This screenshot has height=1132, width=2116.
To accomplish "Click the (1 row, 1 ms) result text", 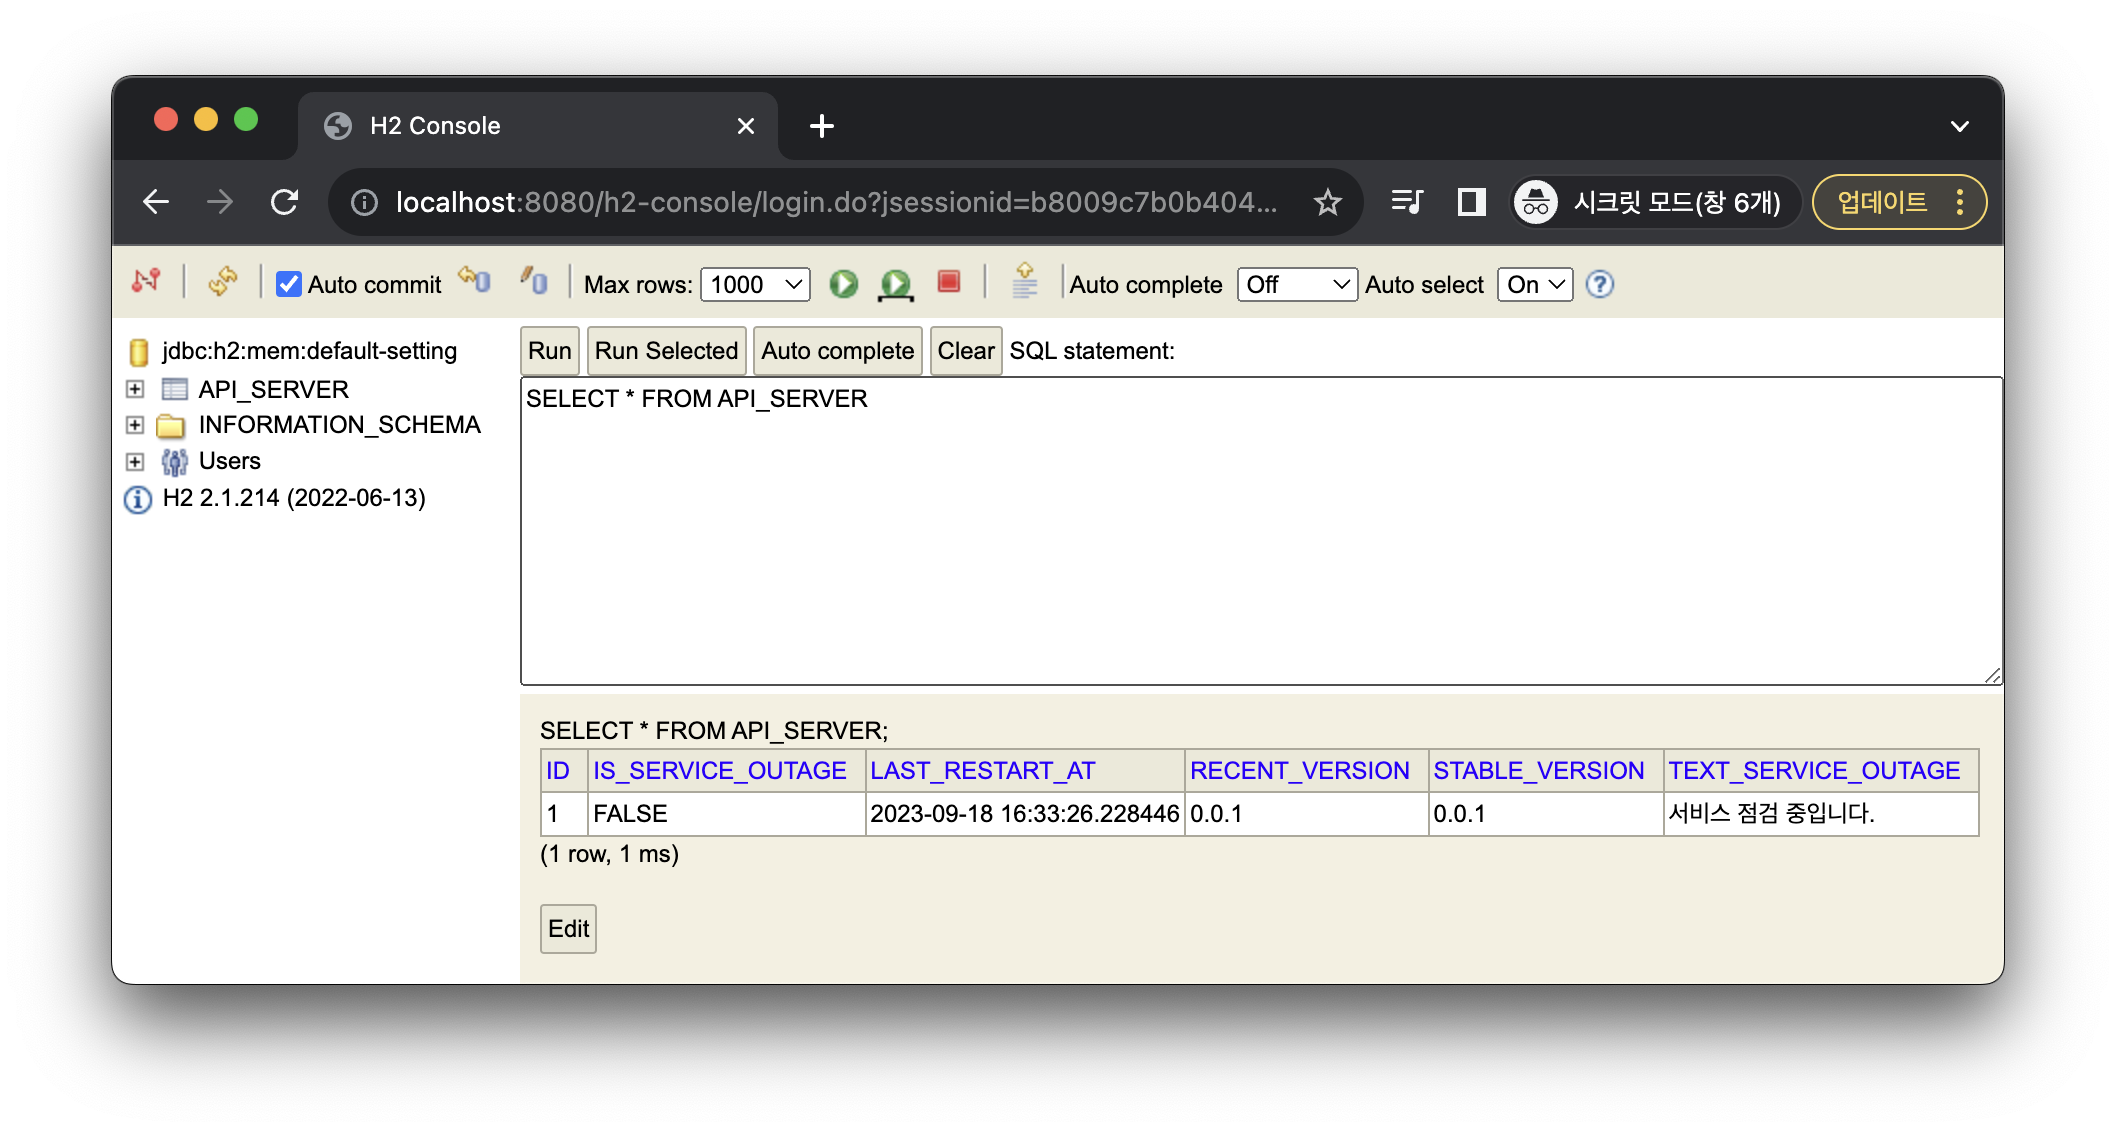I will tap(609, 854).
